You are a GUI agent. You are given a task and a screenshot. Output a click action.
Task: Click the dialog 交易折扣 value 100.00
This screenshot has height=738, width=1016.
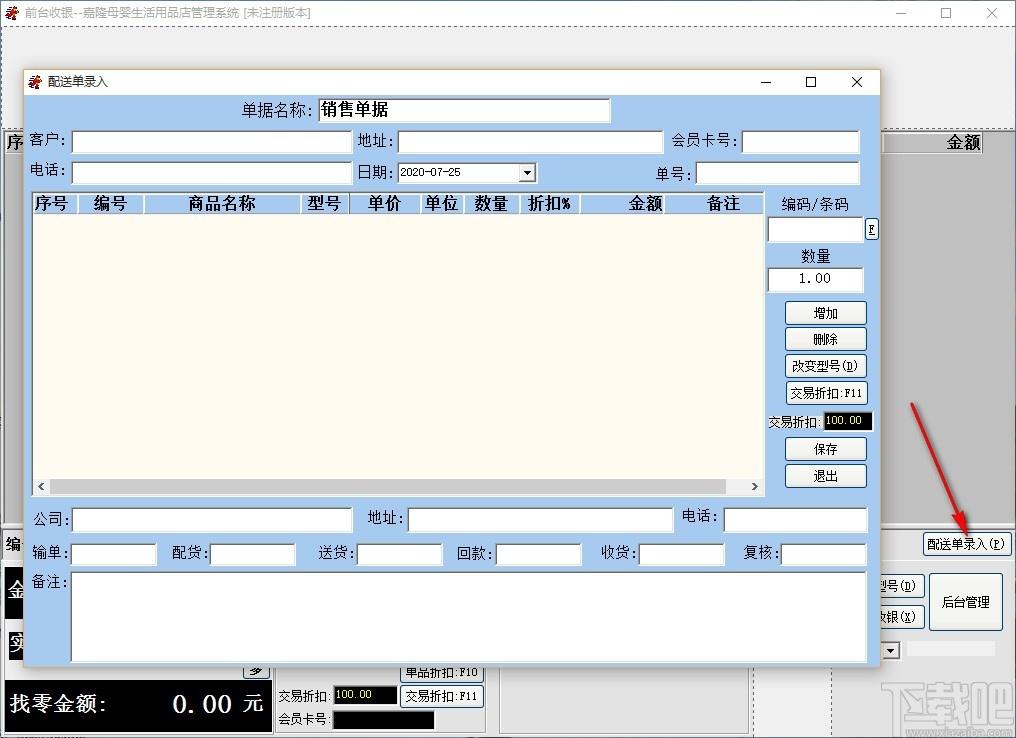point(848,421)
